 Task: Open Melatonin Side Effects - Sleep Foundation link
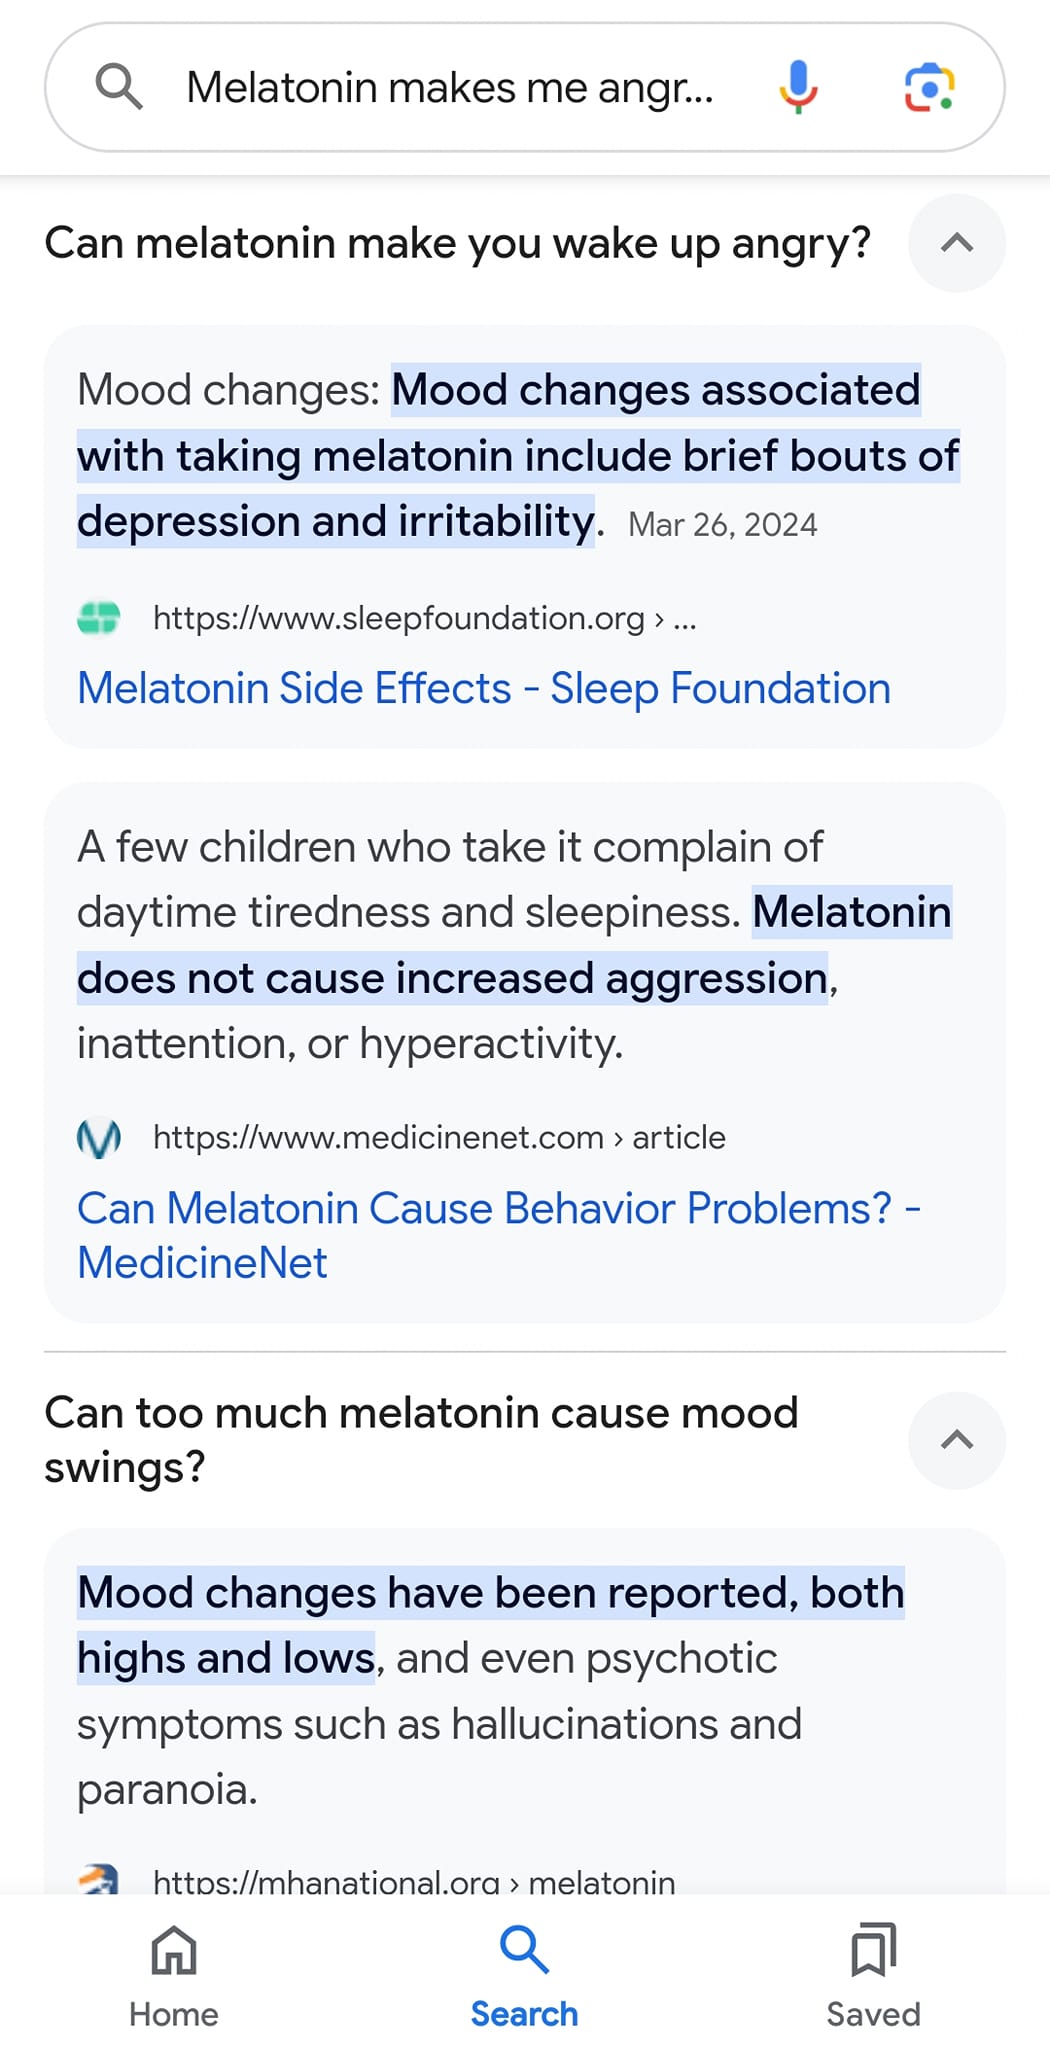coord(484,688)
